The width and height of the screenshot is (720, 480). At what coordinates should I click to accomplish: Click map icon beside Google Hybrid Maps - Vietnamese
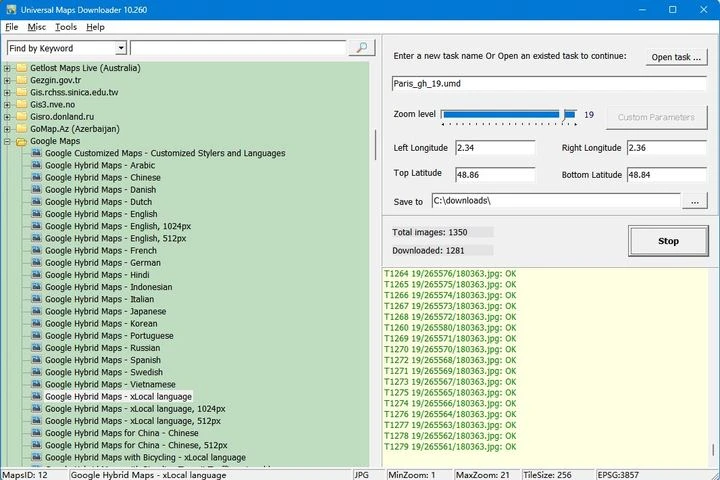36,384
